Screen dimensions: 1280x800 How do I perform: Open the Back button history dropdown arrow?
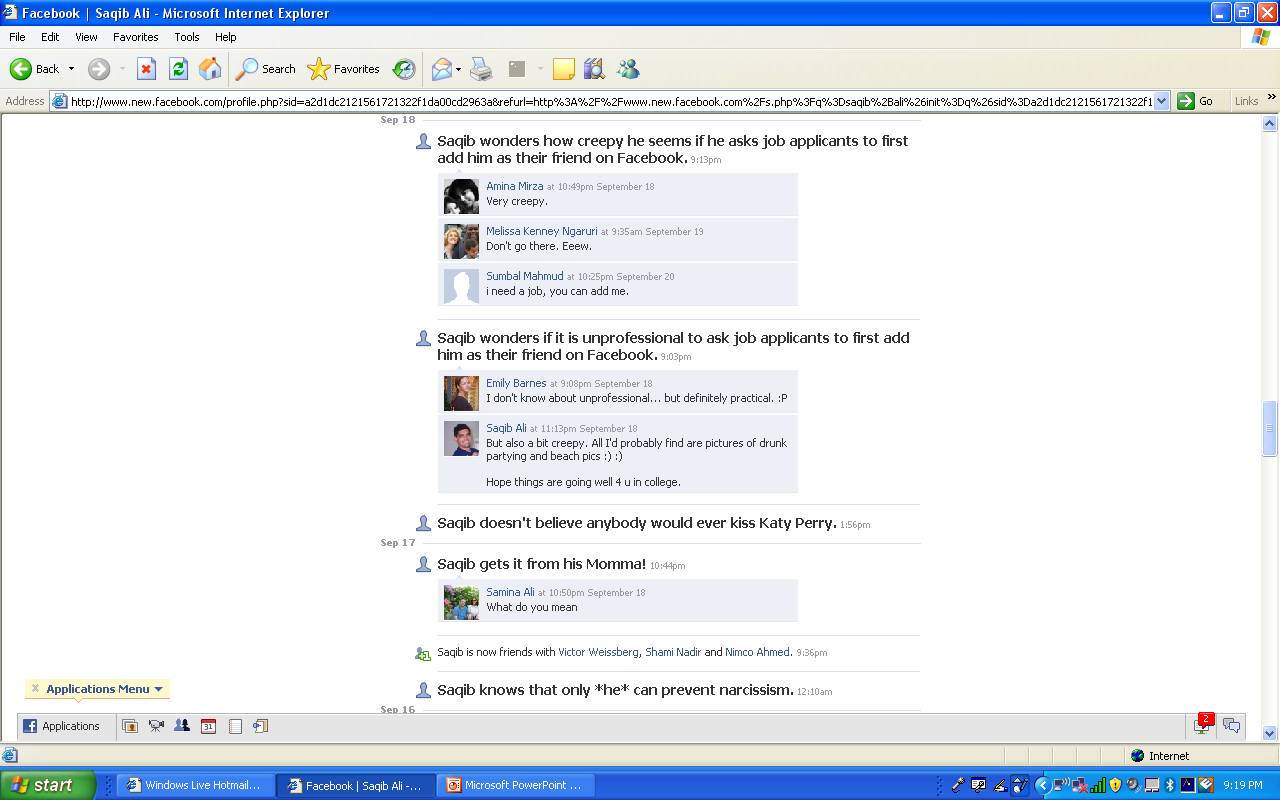71,69
